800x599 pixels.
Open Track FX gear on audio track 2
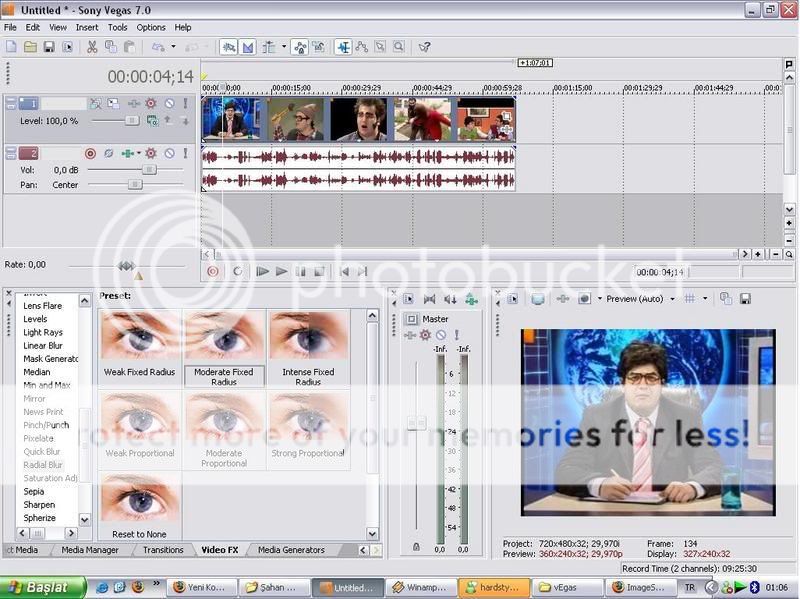tap(151, 153)
